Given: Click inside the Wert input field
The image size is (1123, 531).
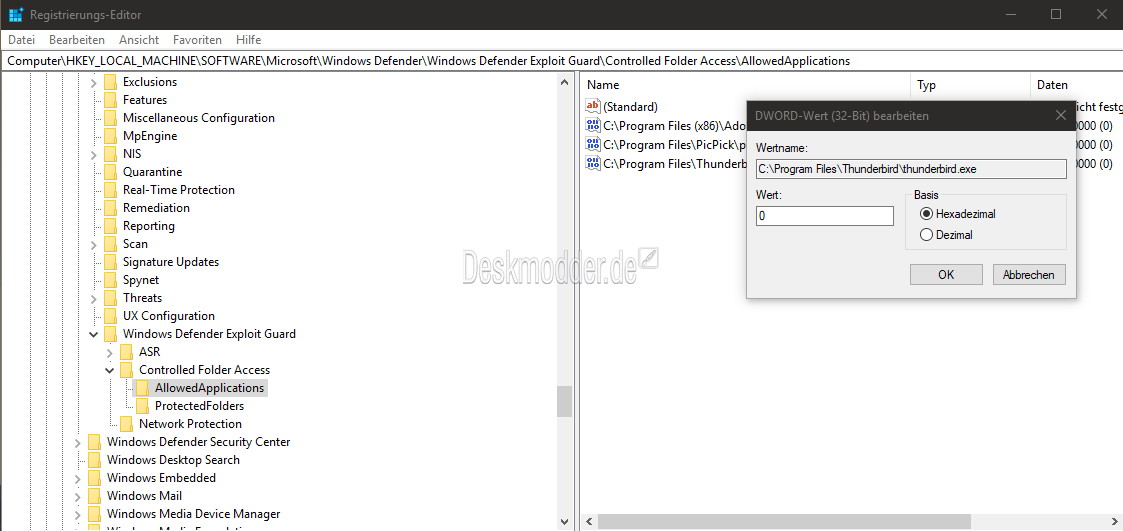Looking at the screenshot, I should (x=824, y=216).
